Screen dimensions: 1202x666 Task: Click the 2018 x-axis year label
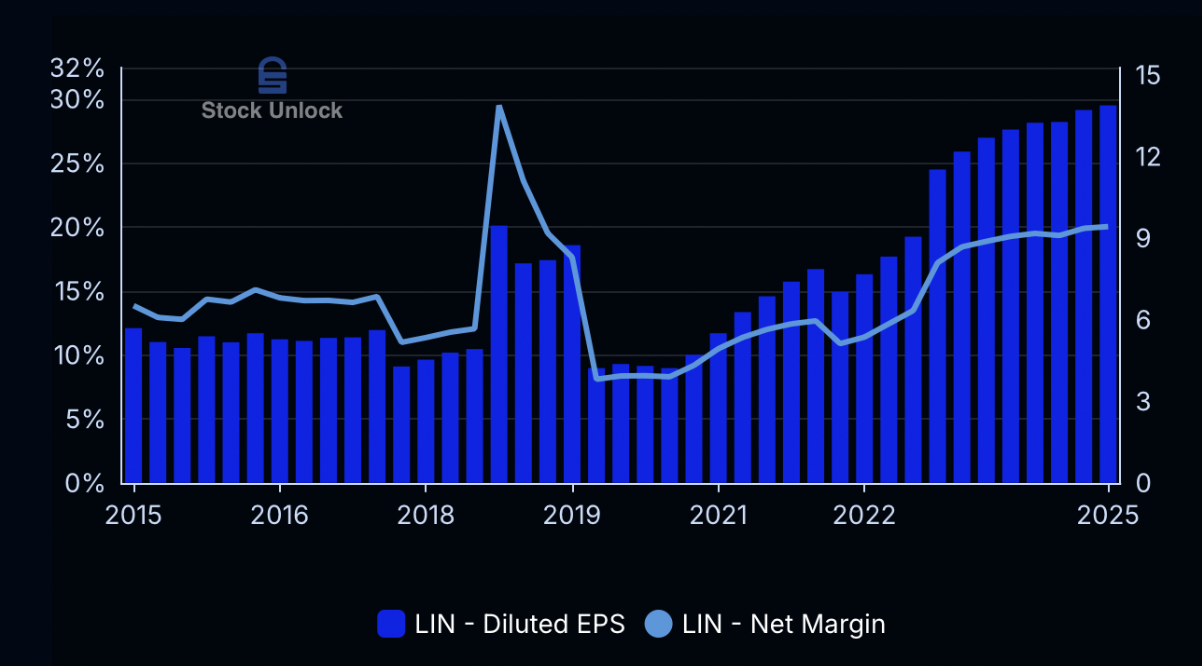[425, 515]
